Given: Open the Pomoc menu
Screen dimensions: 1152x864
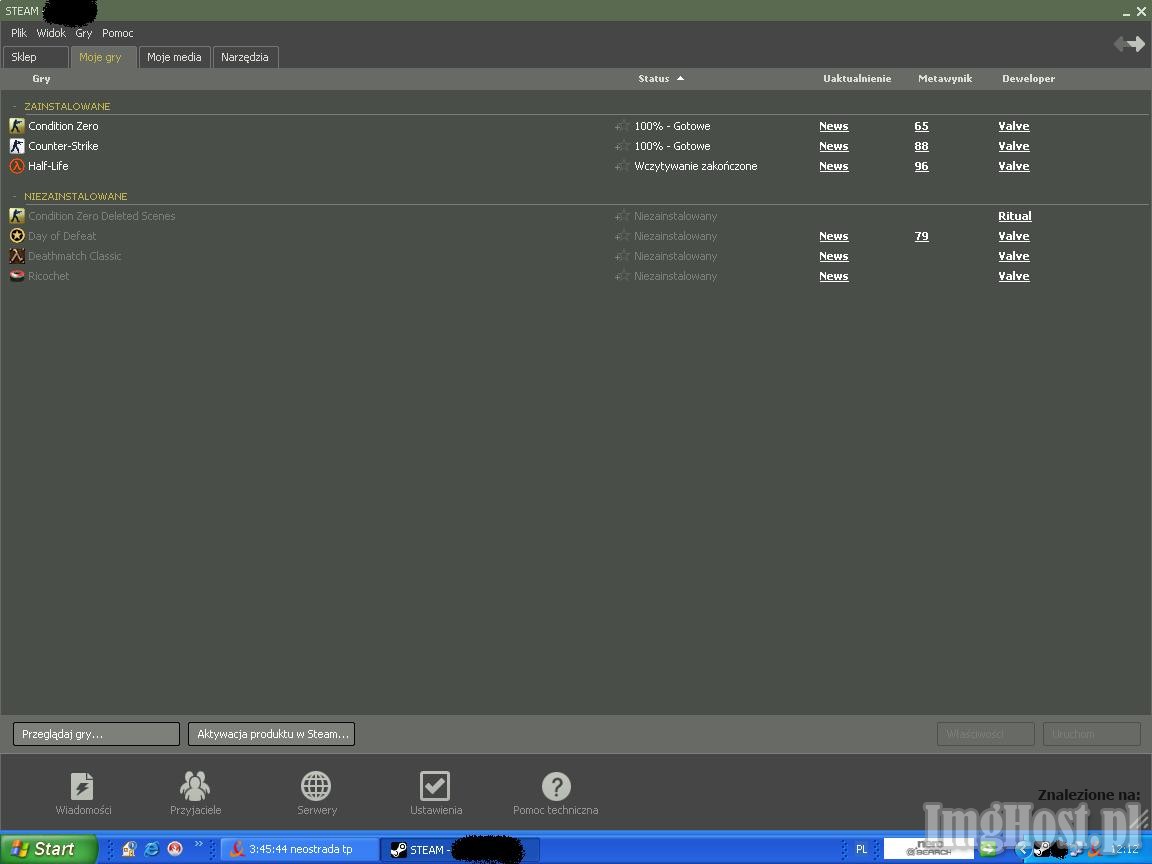Looking at the screenshot, I should 118,33.
